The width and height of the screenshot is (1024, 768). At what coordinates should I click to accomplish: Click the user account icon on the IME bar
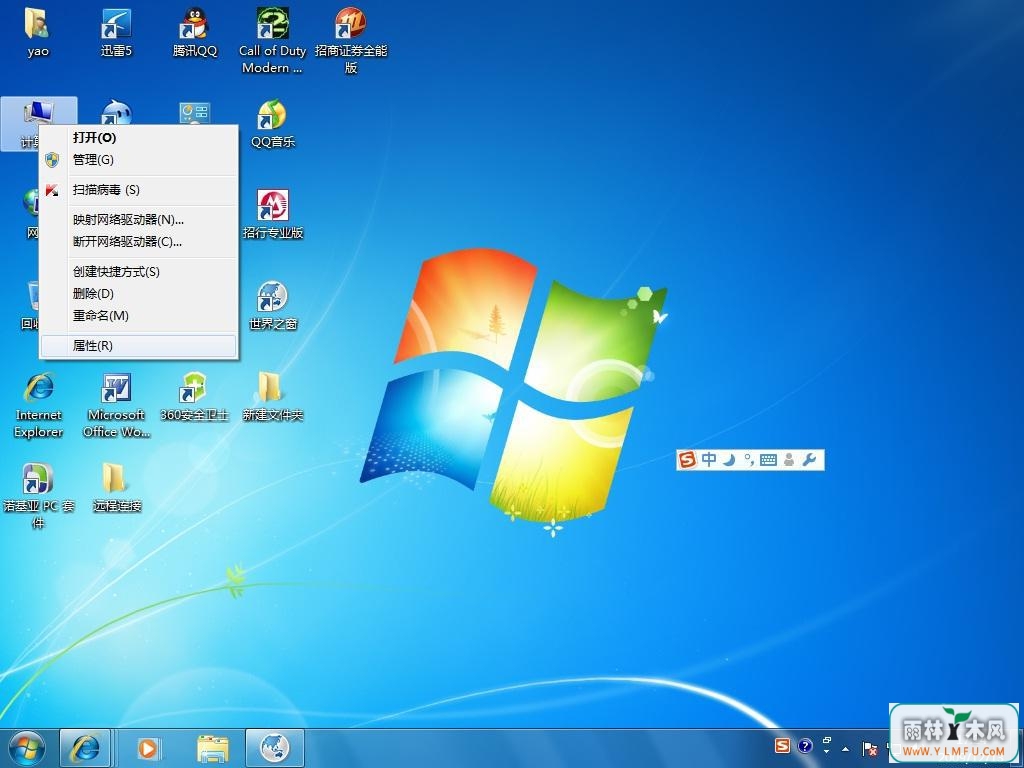pyautogui.click(x=789, y=460)
